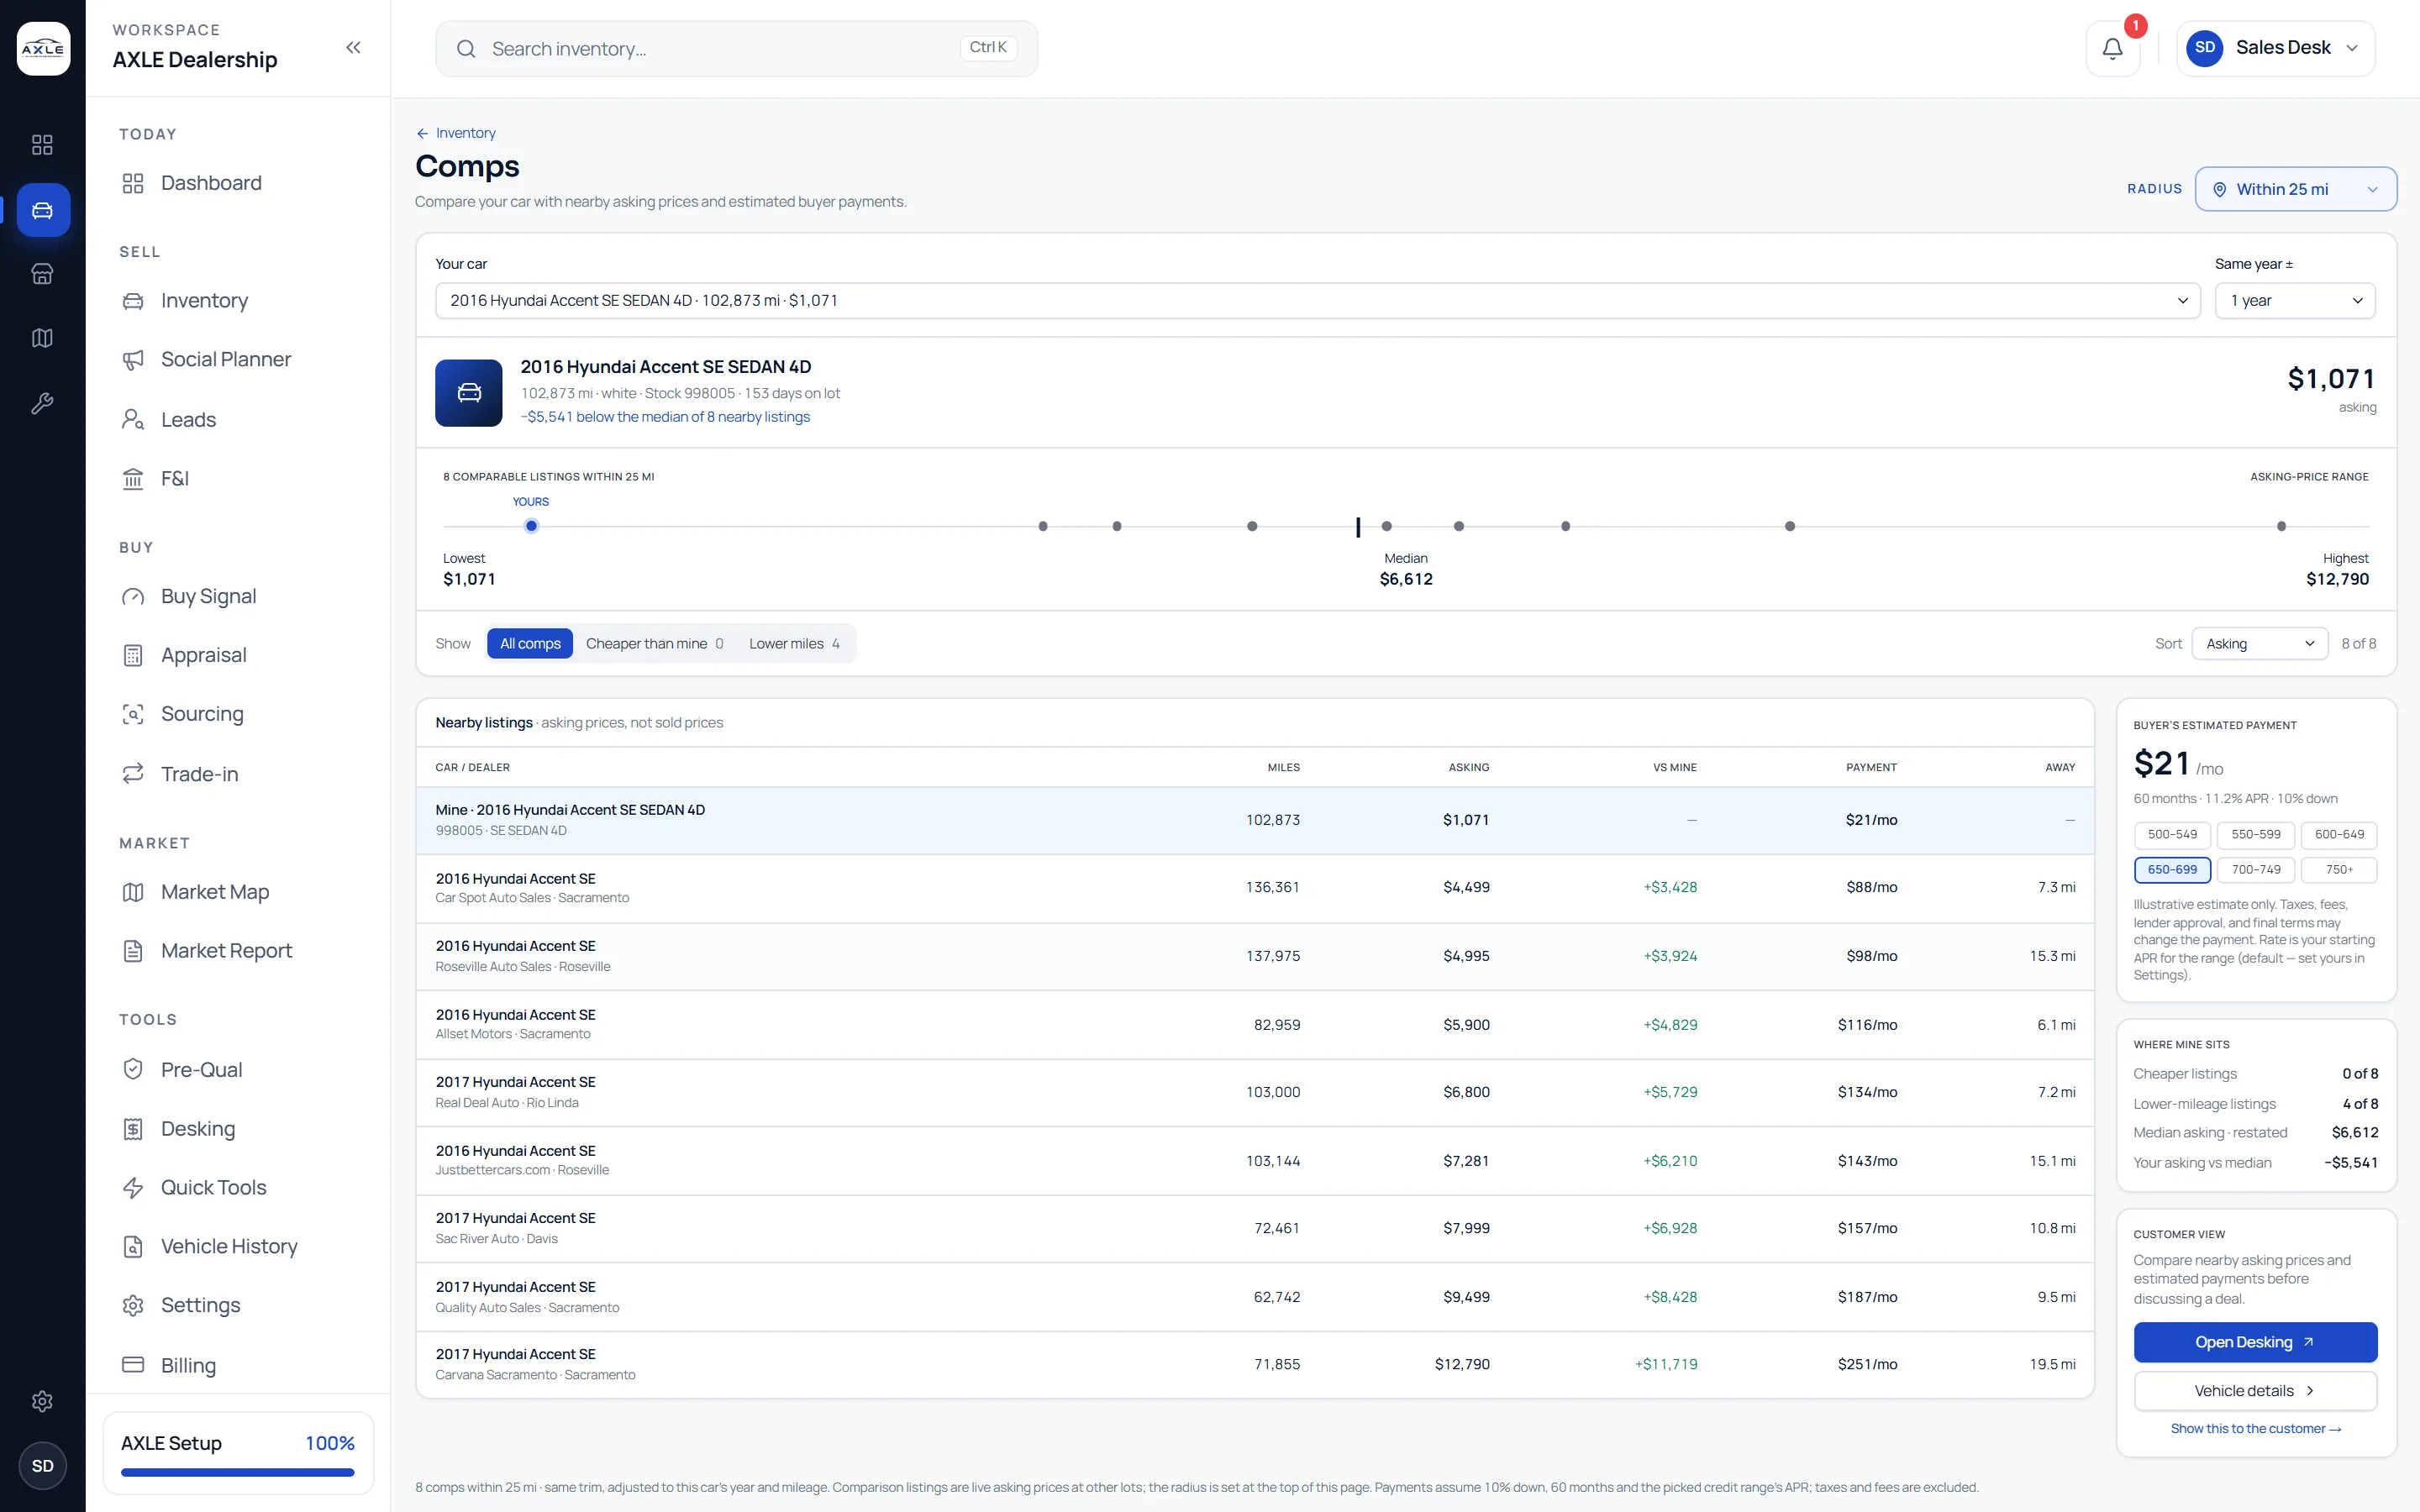Open the map icon in the left rail
This screenshot has height=1512, width=2420.
pos(42,338)
